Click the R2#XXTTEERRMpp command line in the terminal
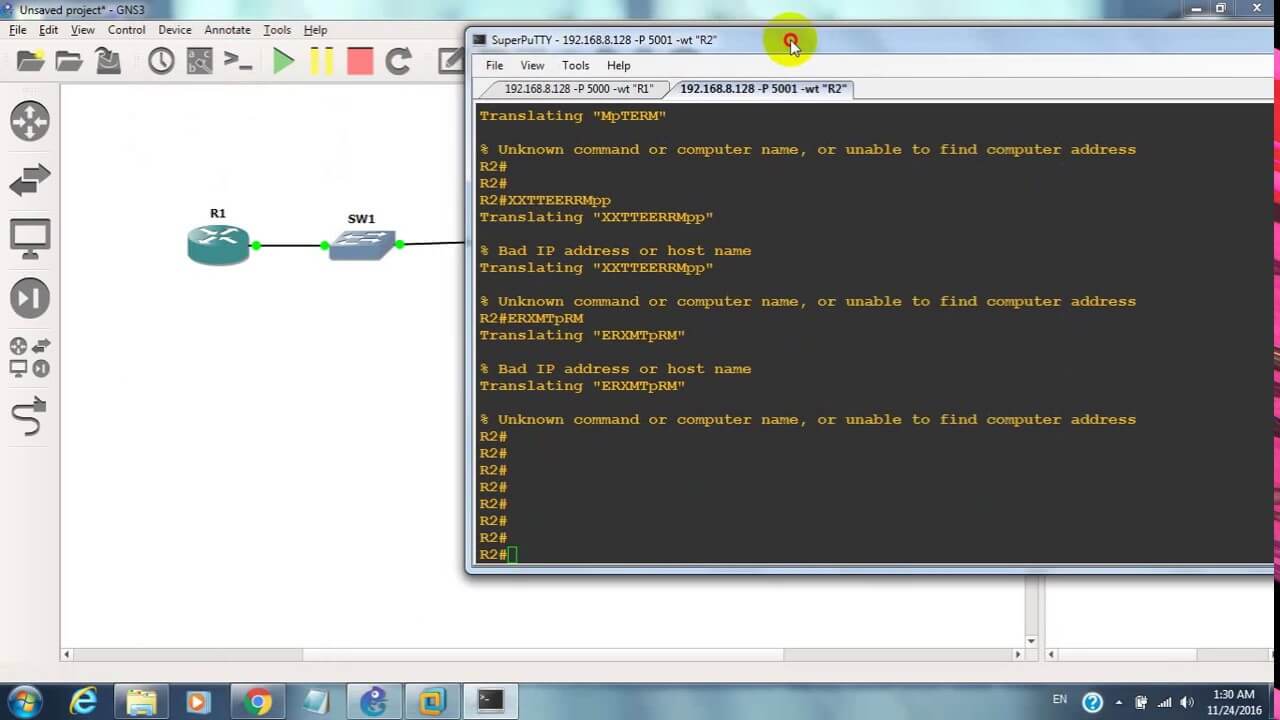The width and height of the screenshot is (1280, 720). [545, 200]
